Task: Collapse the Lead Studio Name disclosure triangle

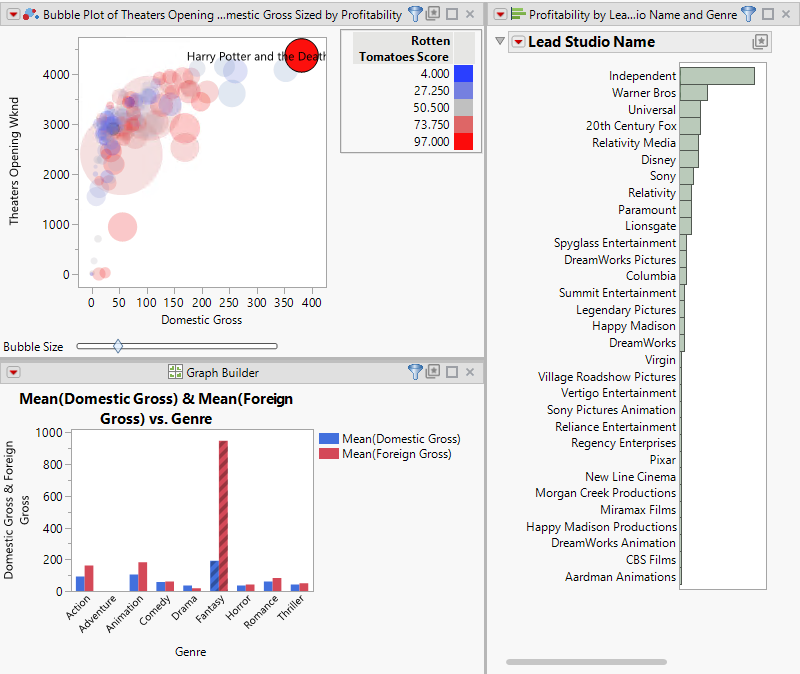Action: tap(499, 42)
